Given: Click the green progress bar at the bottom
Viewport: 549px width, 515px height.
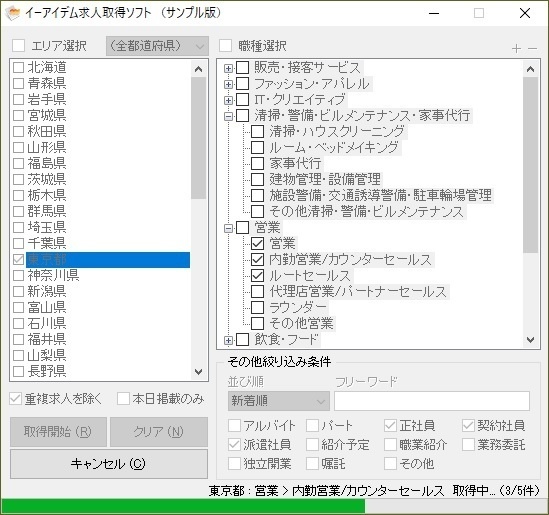Looking at the screenshot, I should coord(182,506).
